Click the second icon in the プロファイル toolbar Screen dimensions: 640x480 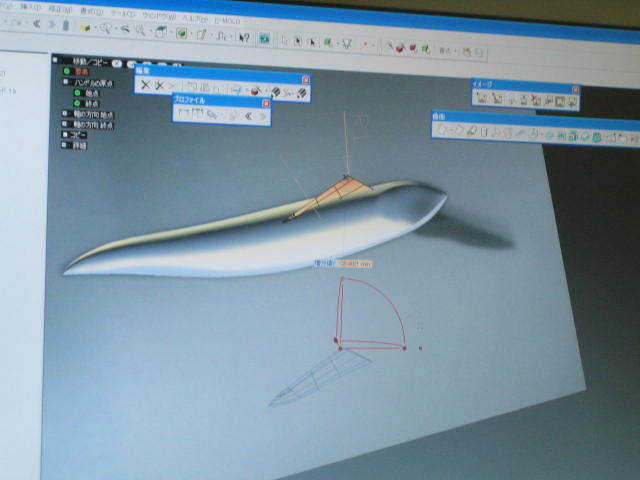(x=198, y=114)
